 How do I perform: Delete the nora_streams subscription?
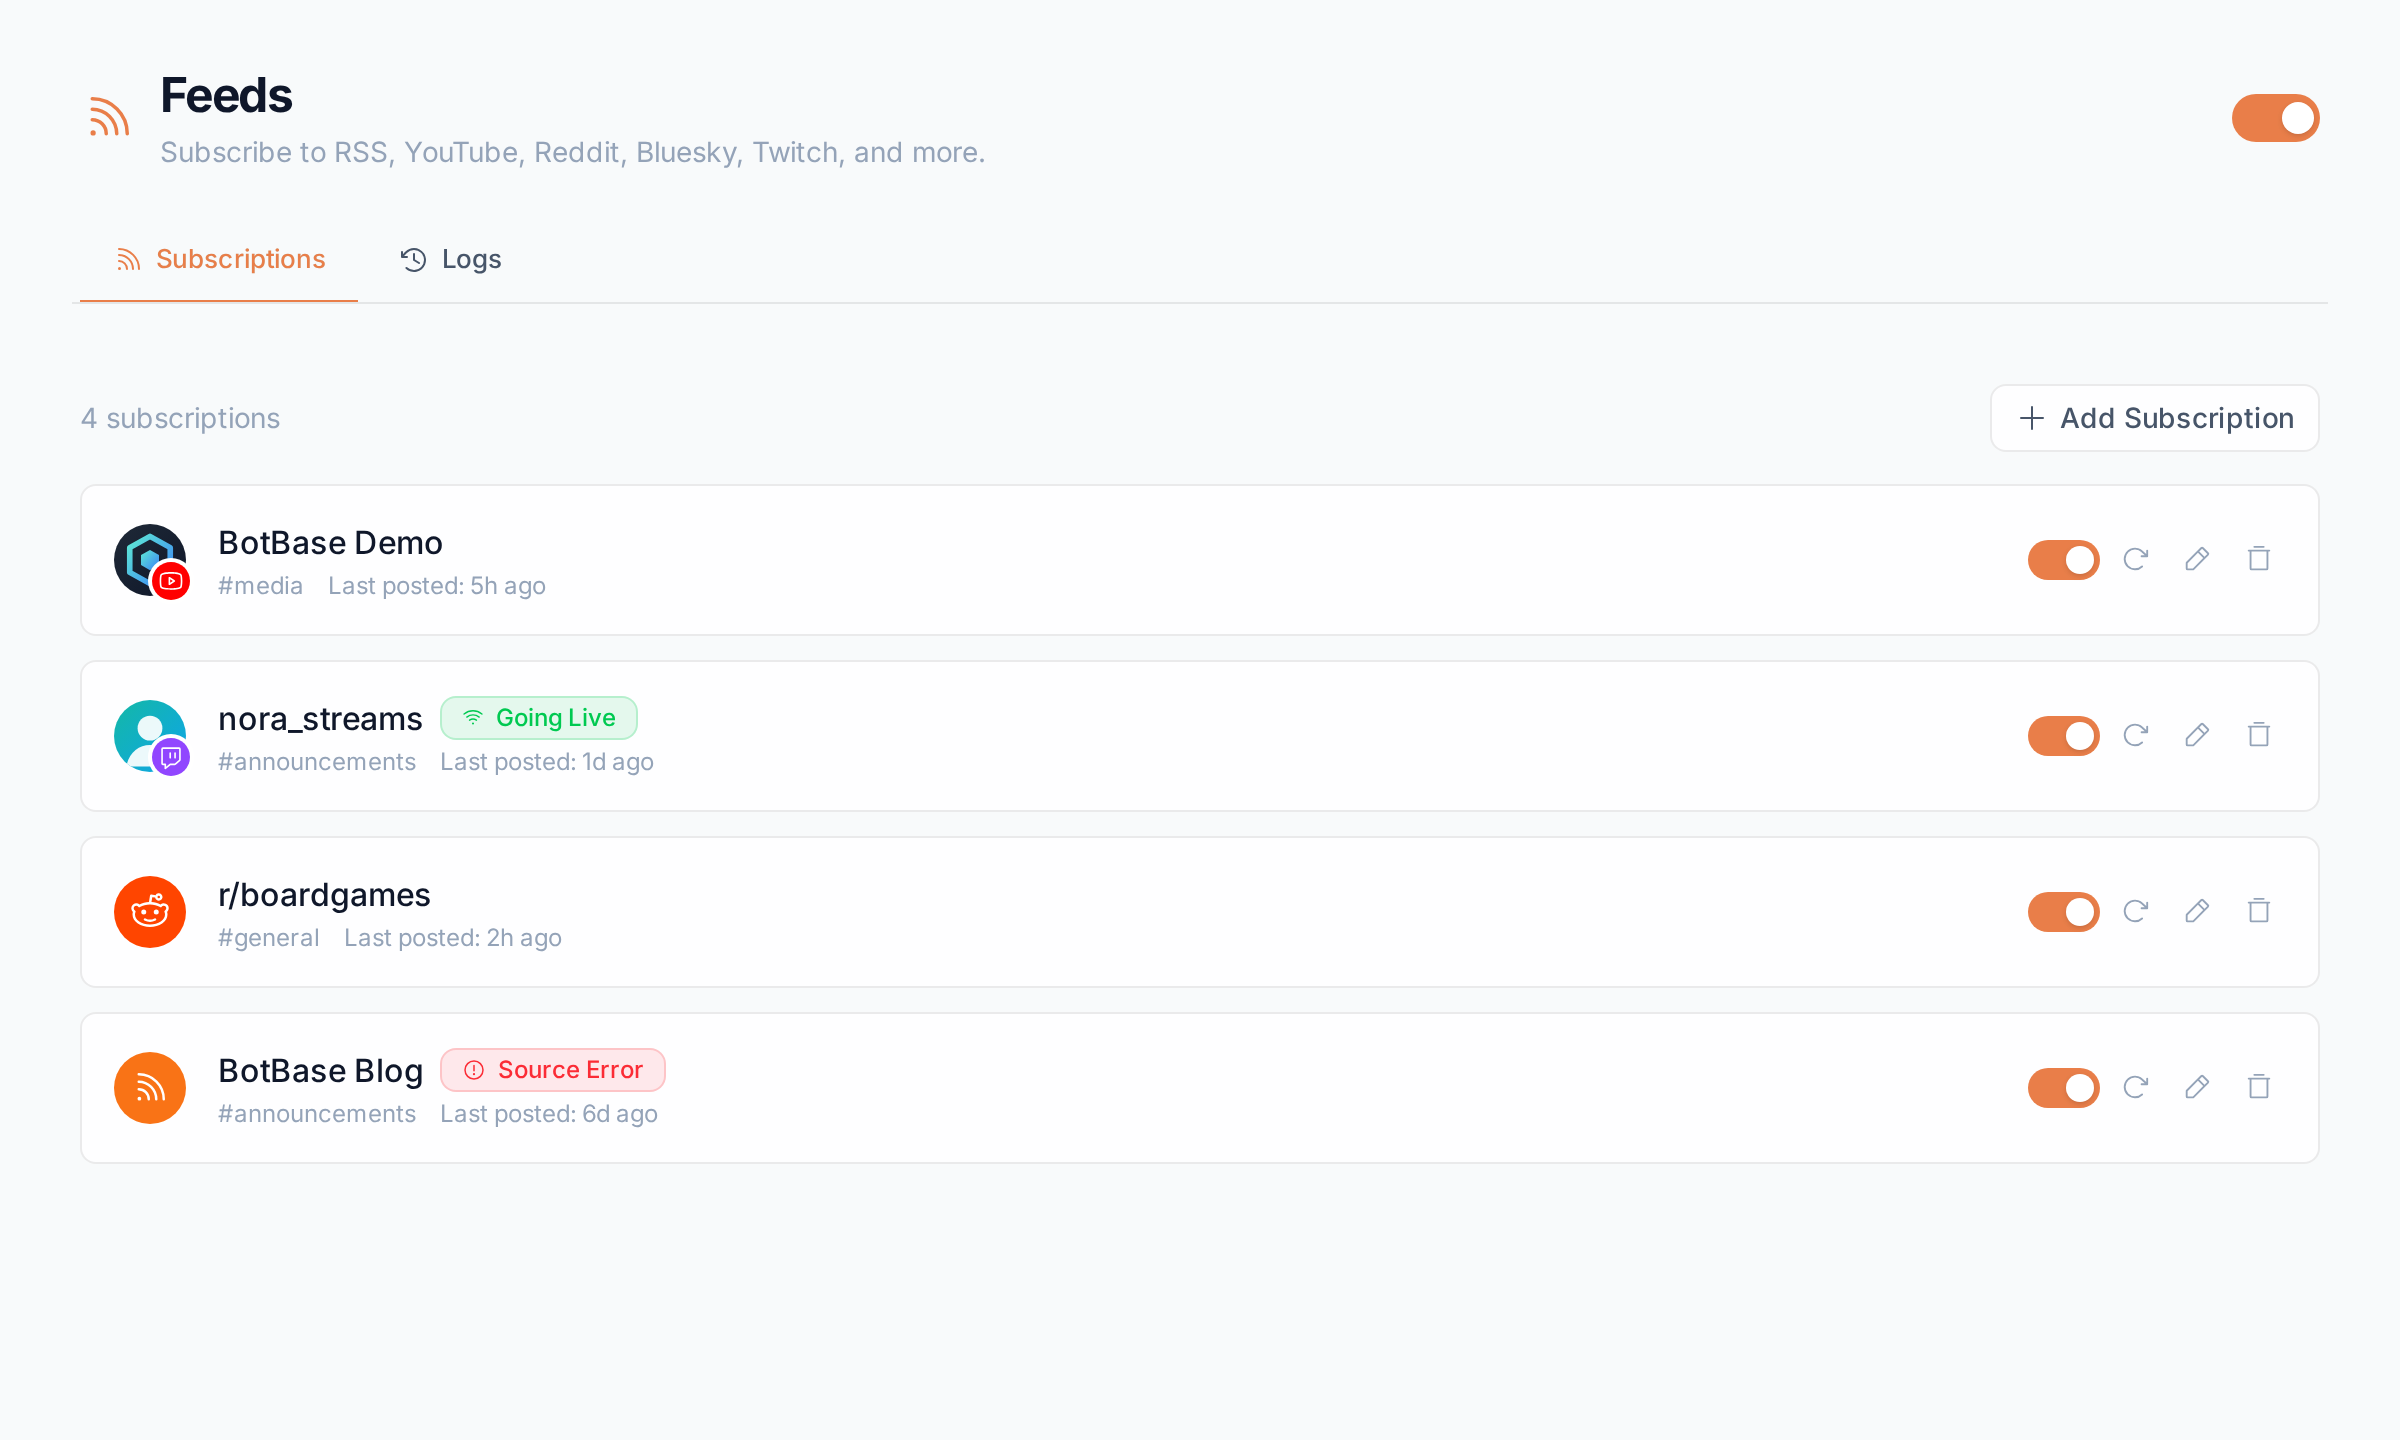(x=2259, y=735)
